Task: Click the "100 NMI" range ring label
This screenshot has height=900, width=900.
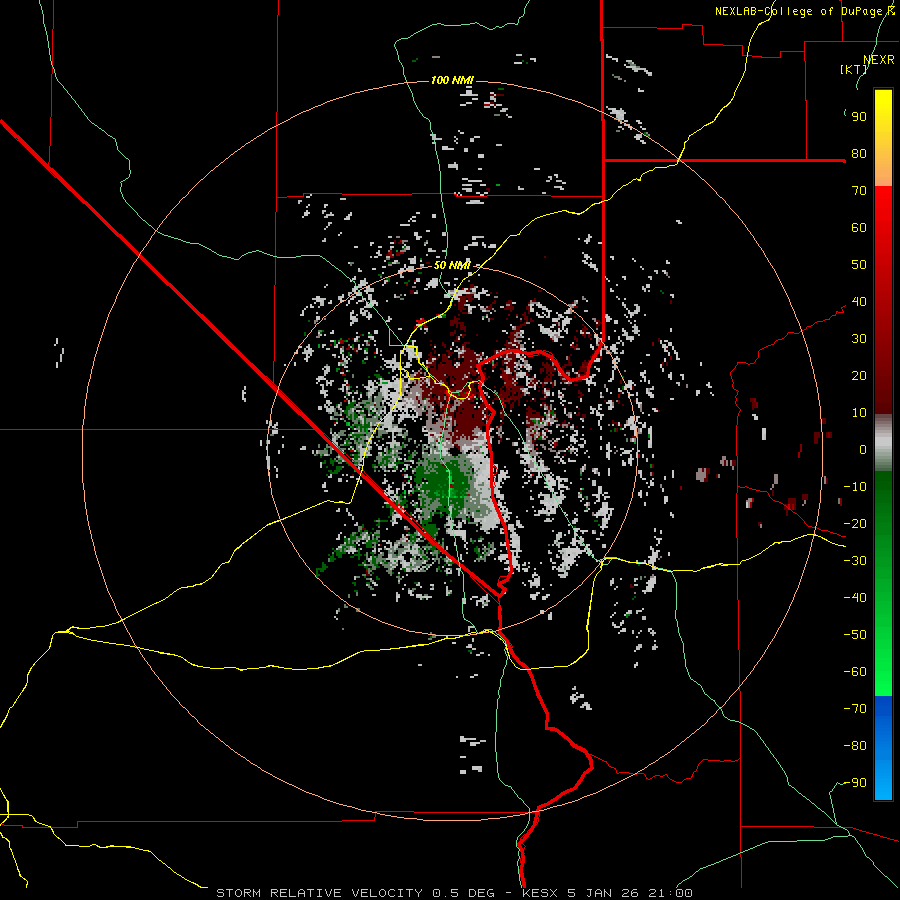Action: pyautogui.click(x=452, y=80)
